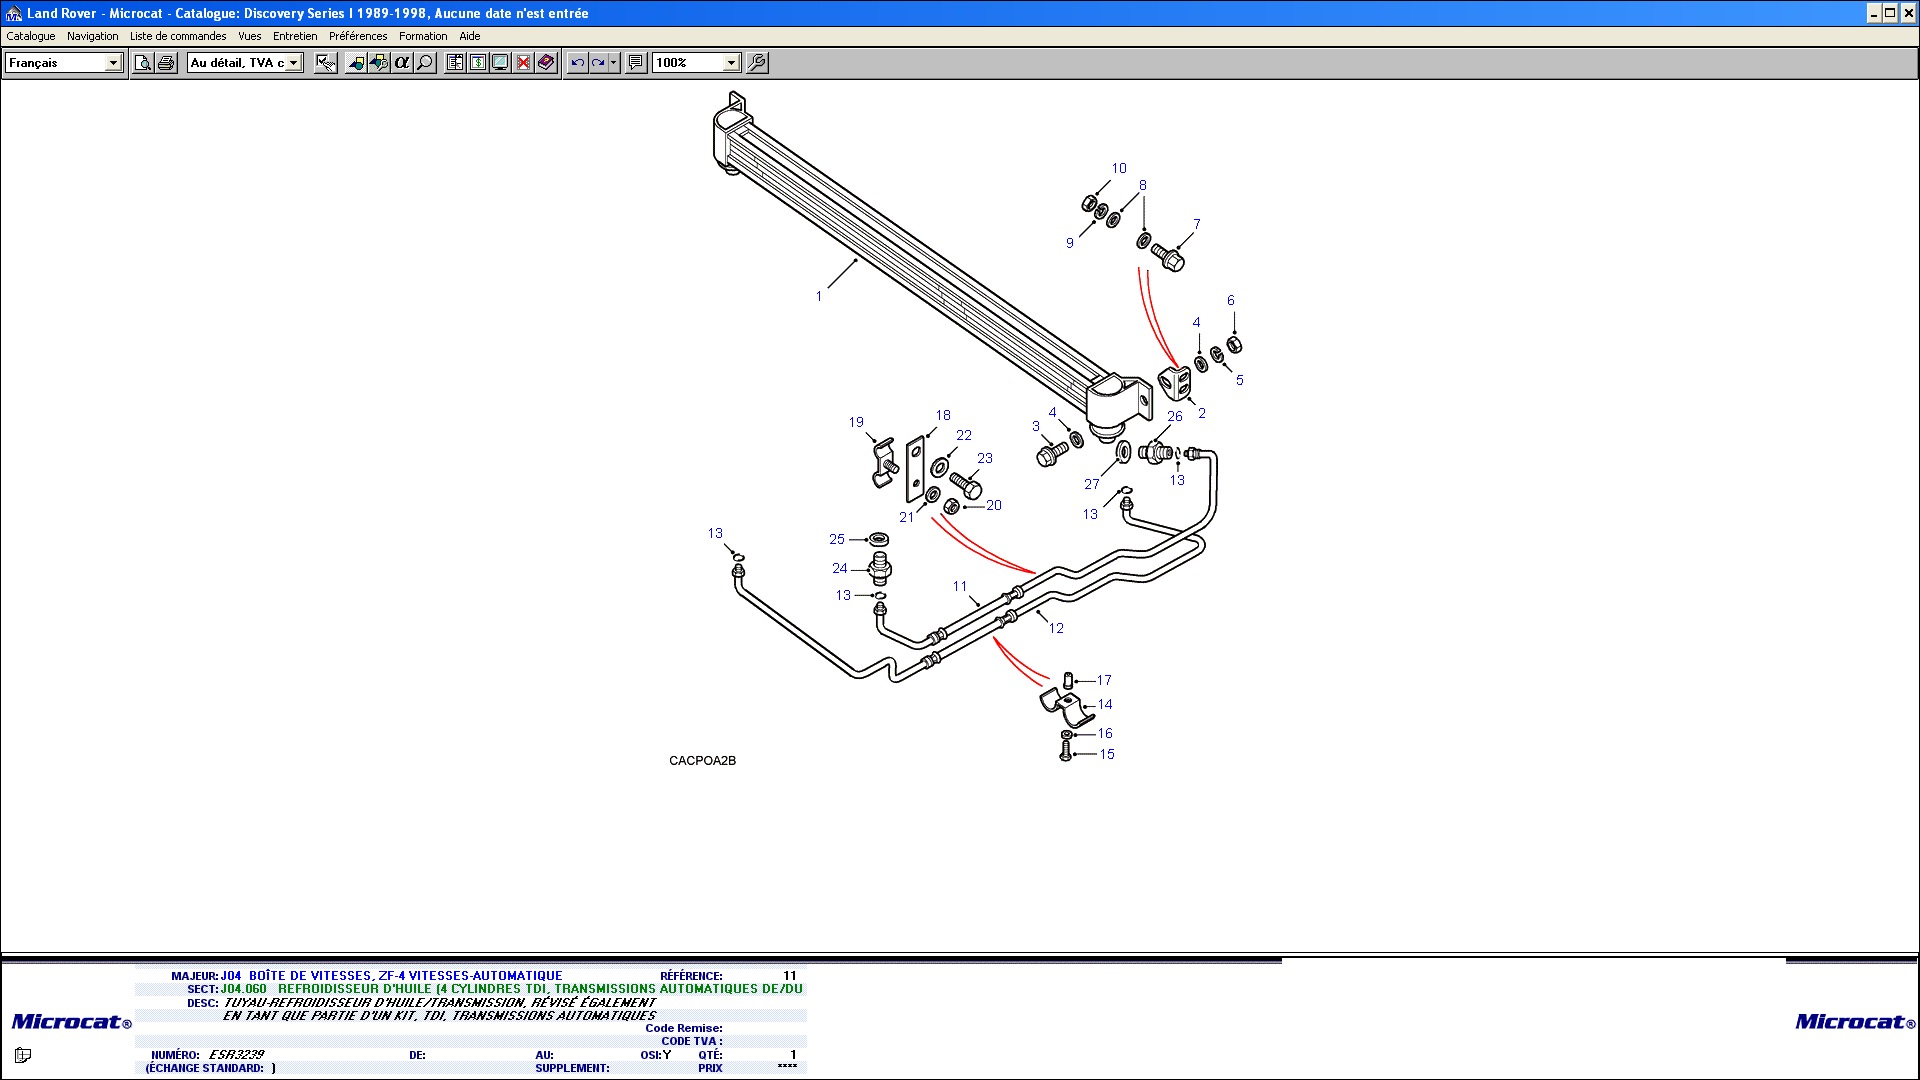Open the Liste de commandes menu
1920x1080 pixels.
tap(178, 36)
